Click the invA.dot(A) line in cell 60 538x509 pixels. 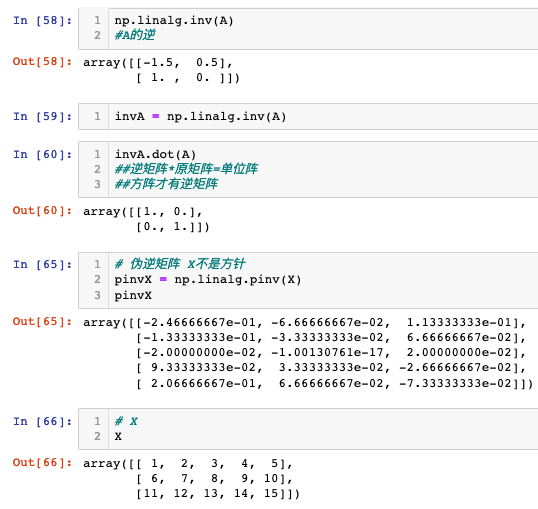(155, 154)
